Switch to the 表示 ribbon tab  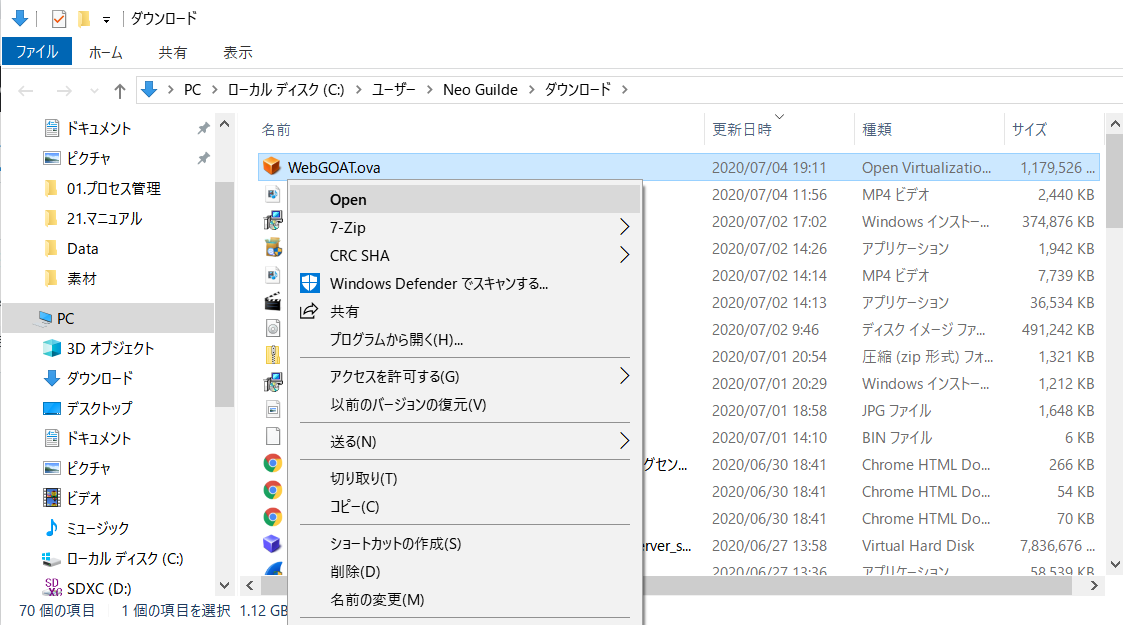pyautogui.click(x=238, y=52)
